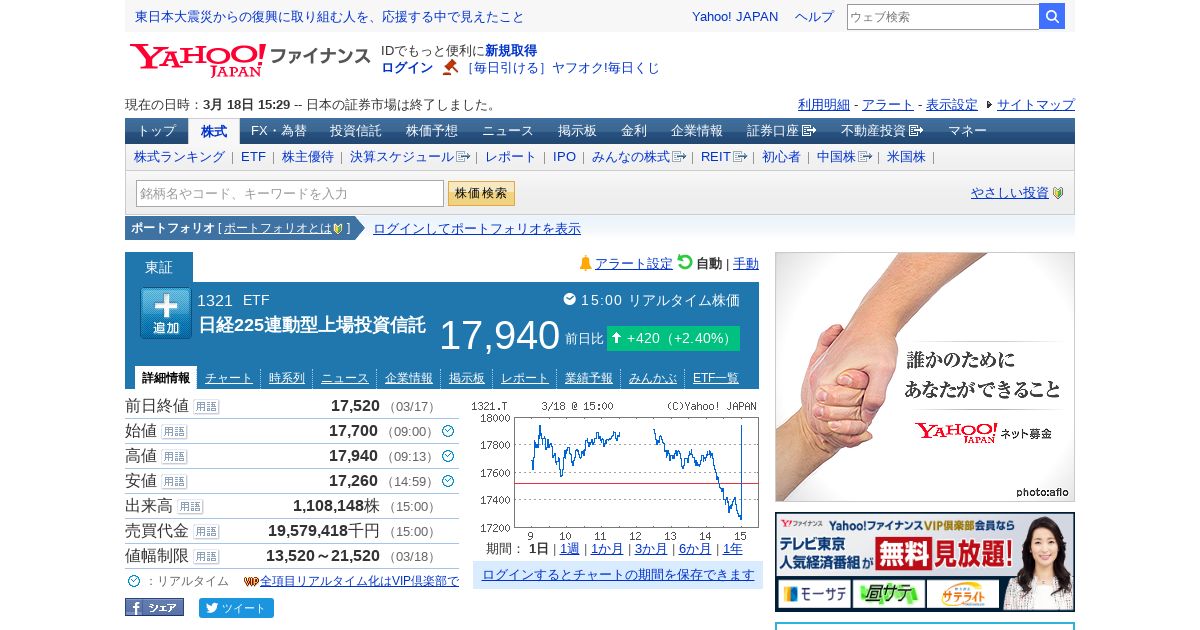Click the ネット募金 handshake advertisement
Viewport: 1200px width, 630px height.
pyautogui.click(x=925, y=377)
